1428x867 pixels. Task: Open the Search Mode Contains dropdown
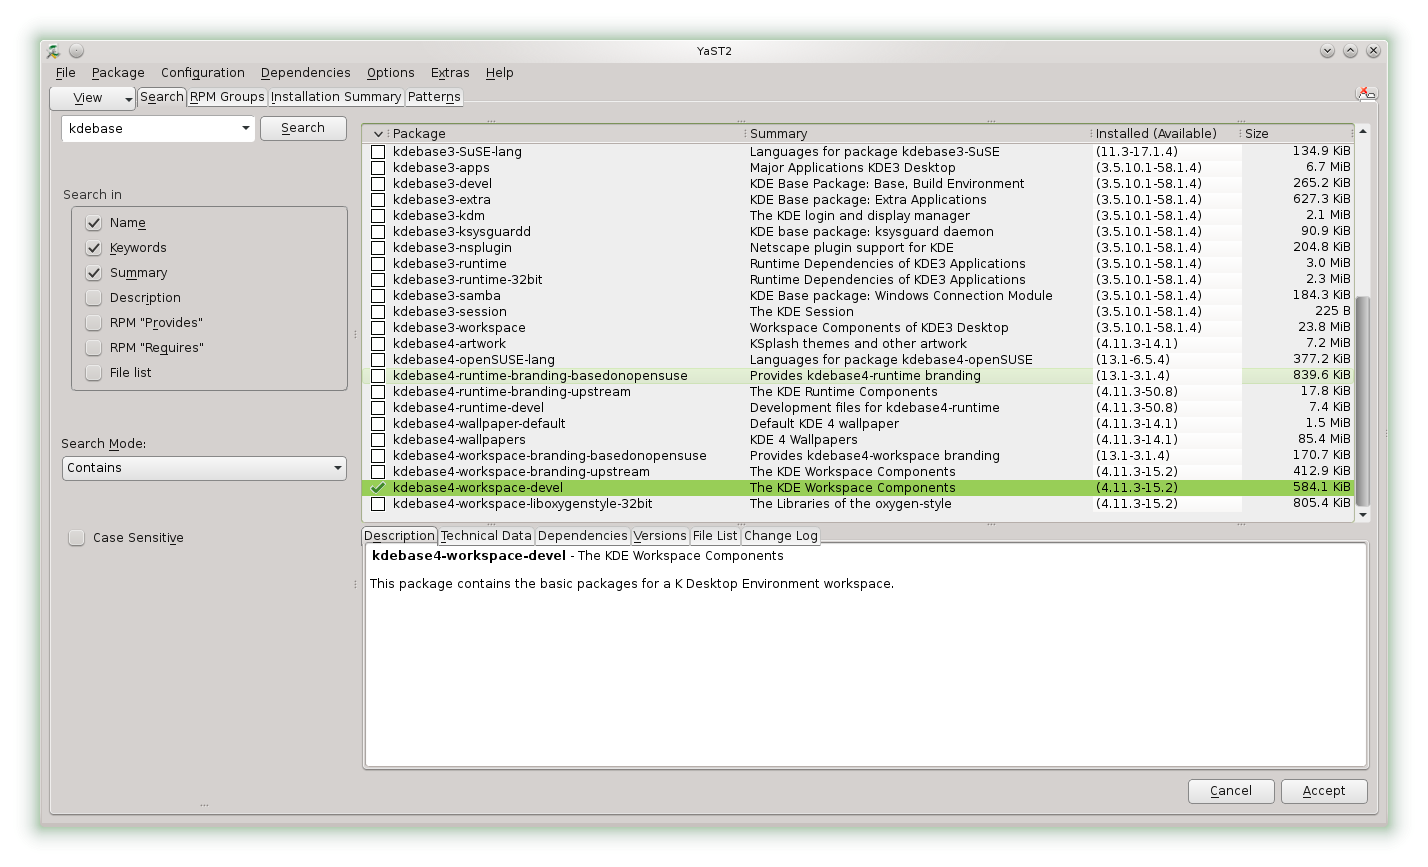click(204, 468)
